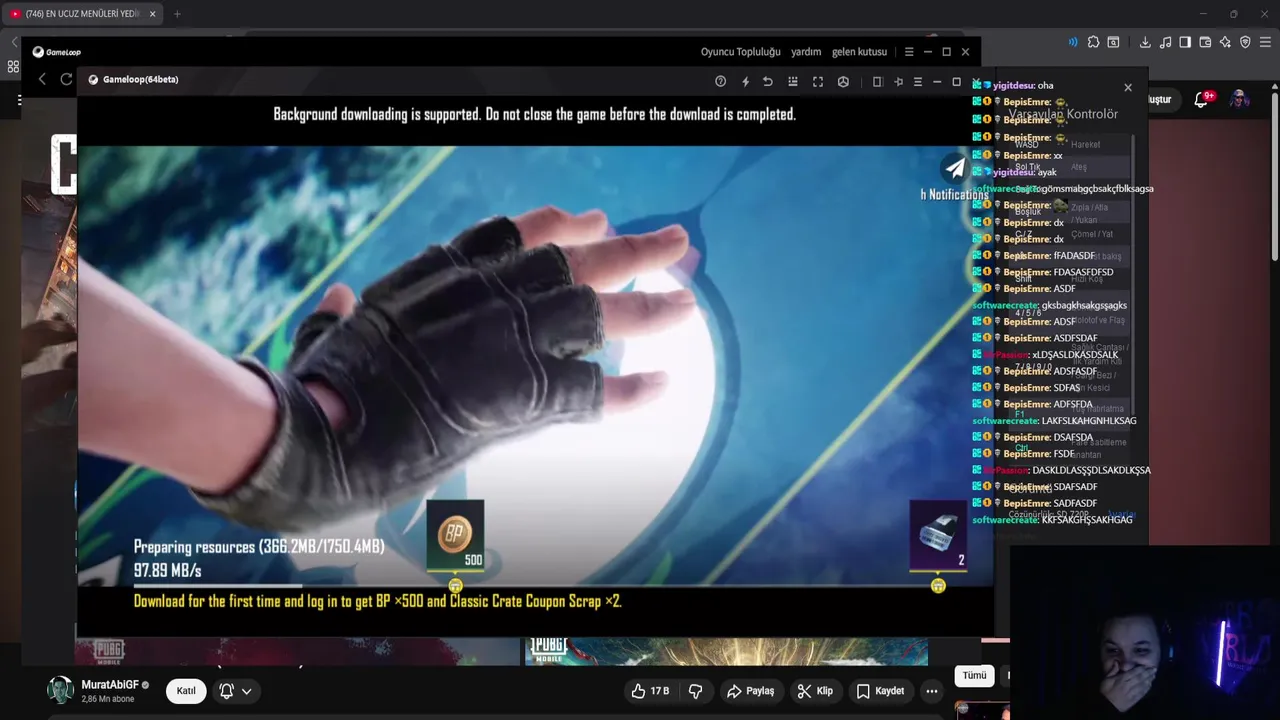Image resolution: width=1280 pixels, height=720 pixels.
Task: Toggle browser sidebar panel icon
Action: point(1185,42)
